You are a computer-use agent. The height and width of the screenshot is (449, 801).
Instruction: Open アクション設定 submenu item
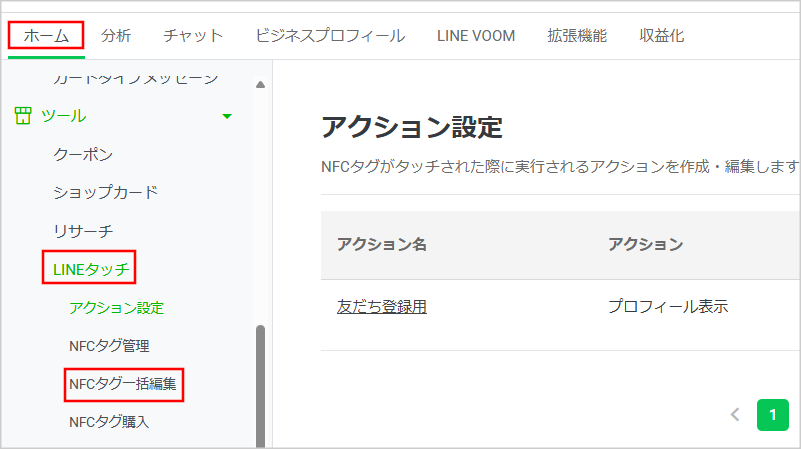point(116,308)
